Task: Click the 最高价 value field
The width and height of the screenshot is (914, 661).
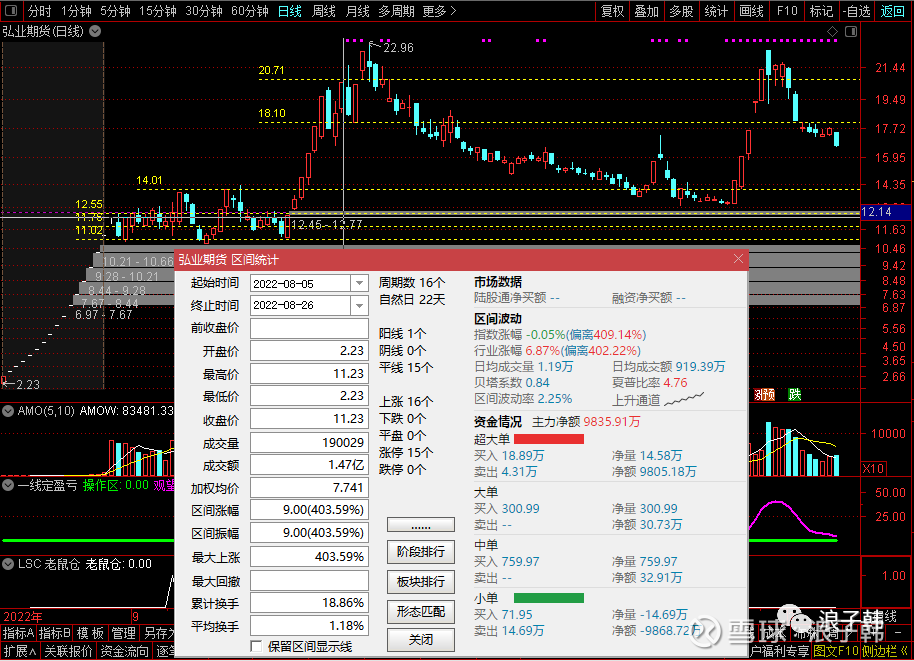Action: [310, 374]
